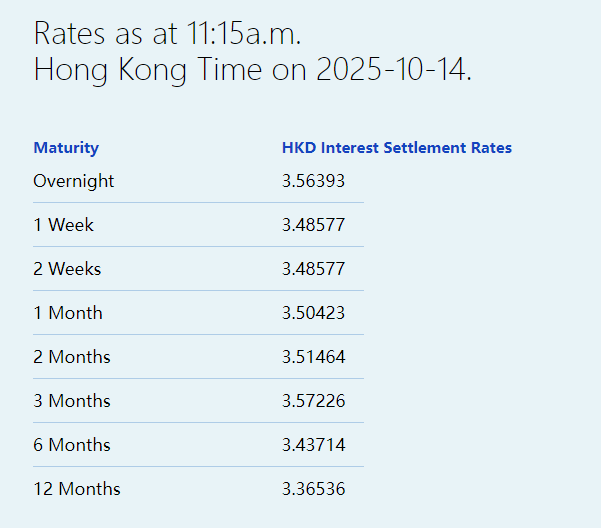Viewport: 601px width, 528px height.
Task: Click the rate value in the 1 Week row
Action: (x=314, y=225)
